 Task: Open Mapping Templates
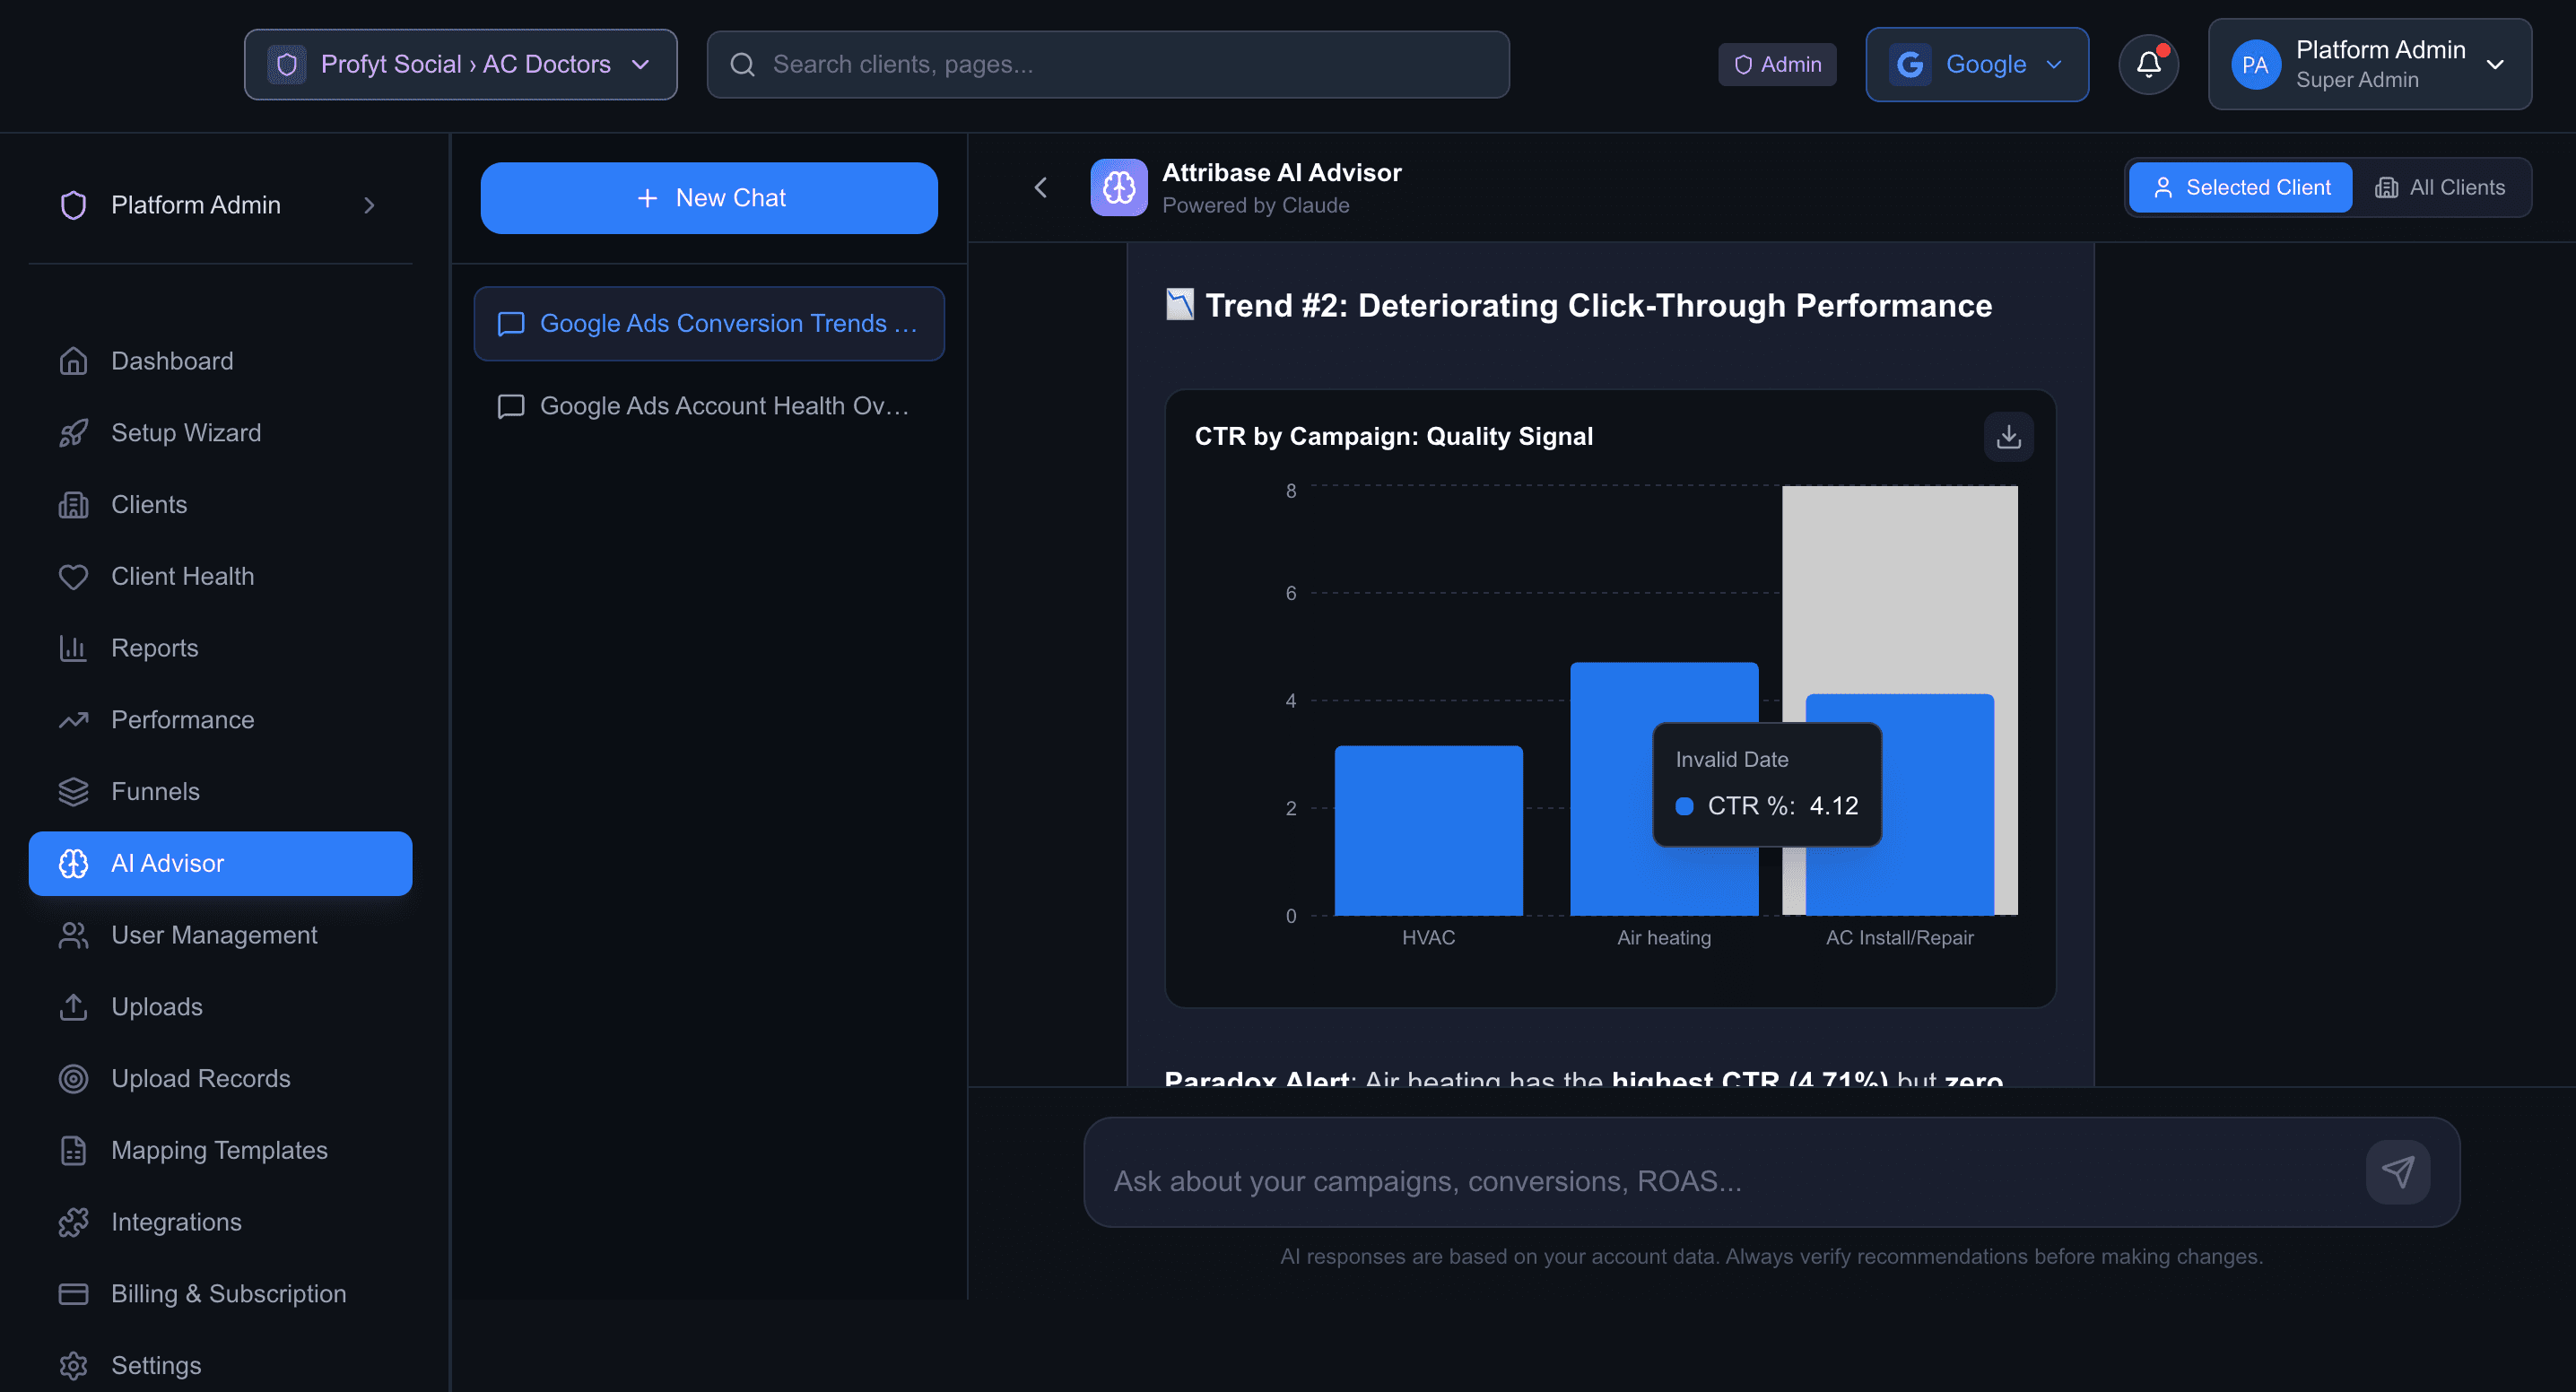pyautogui.click(x=220, y=1151)
